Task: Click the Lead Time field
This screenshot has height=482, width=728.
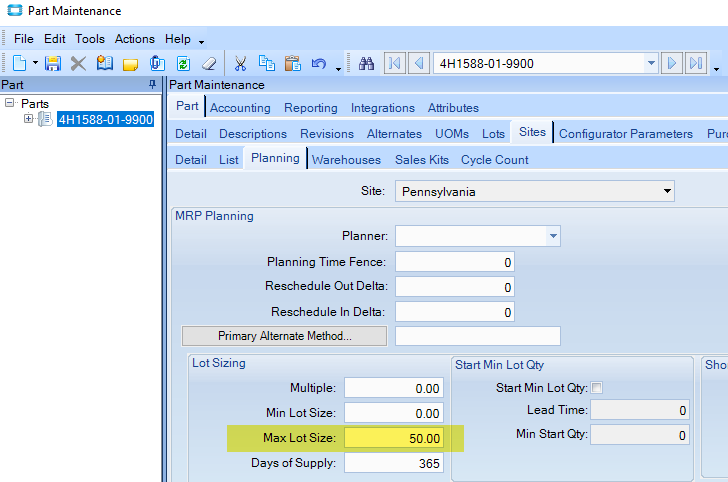Action: 640,410
